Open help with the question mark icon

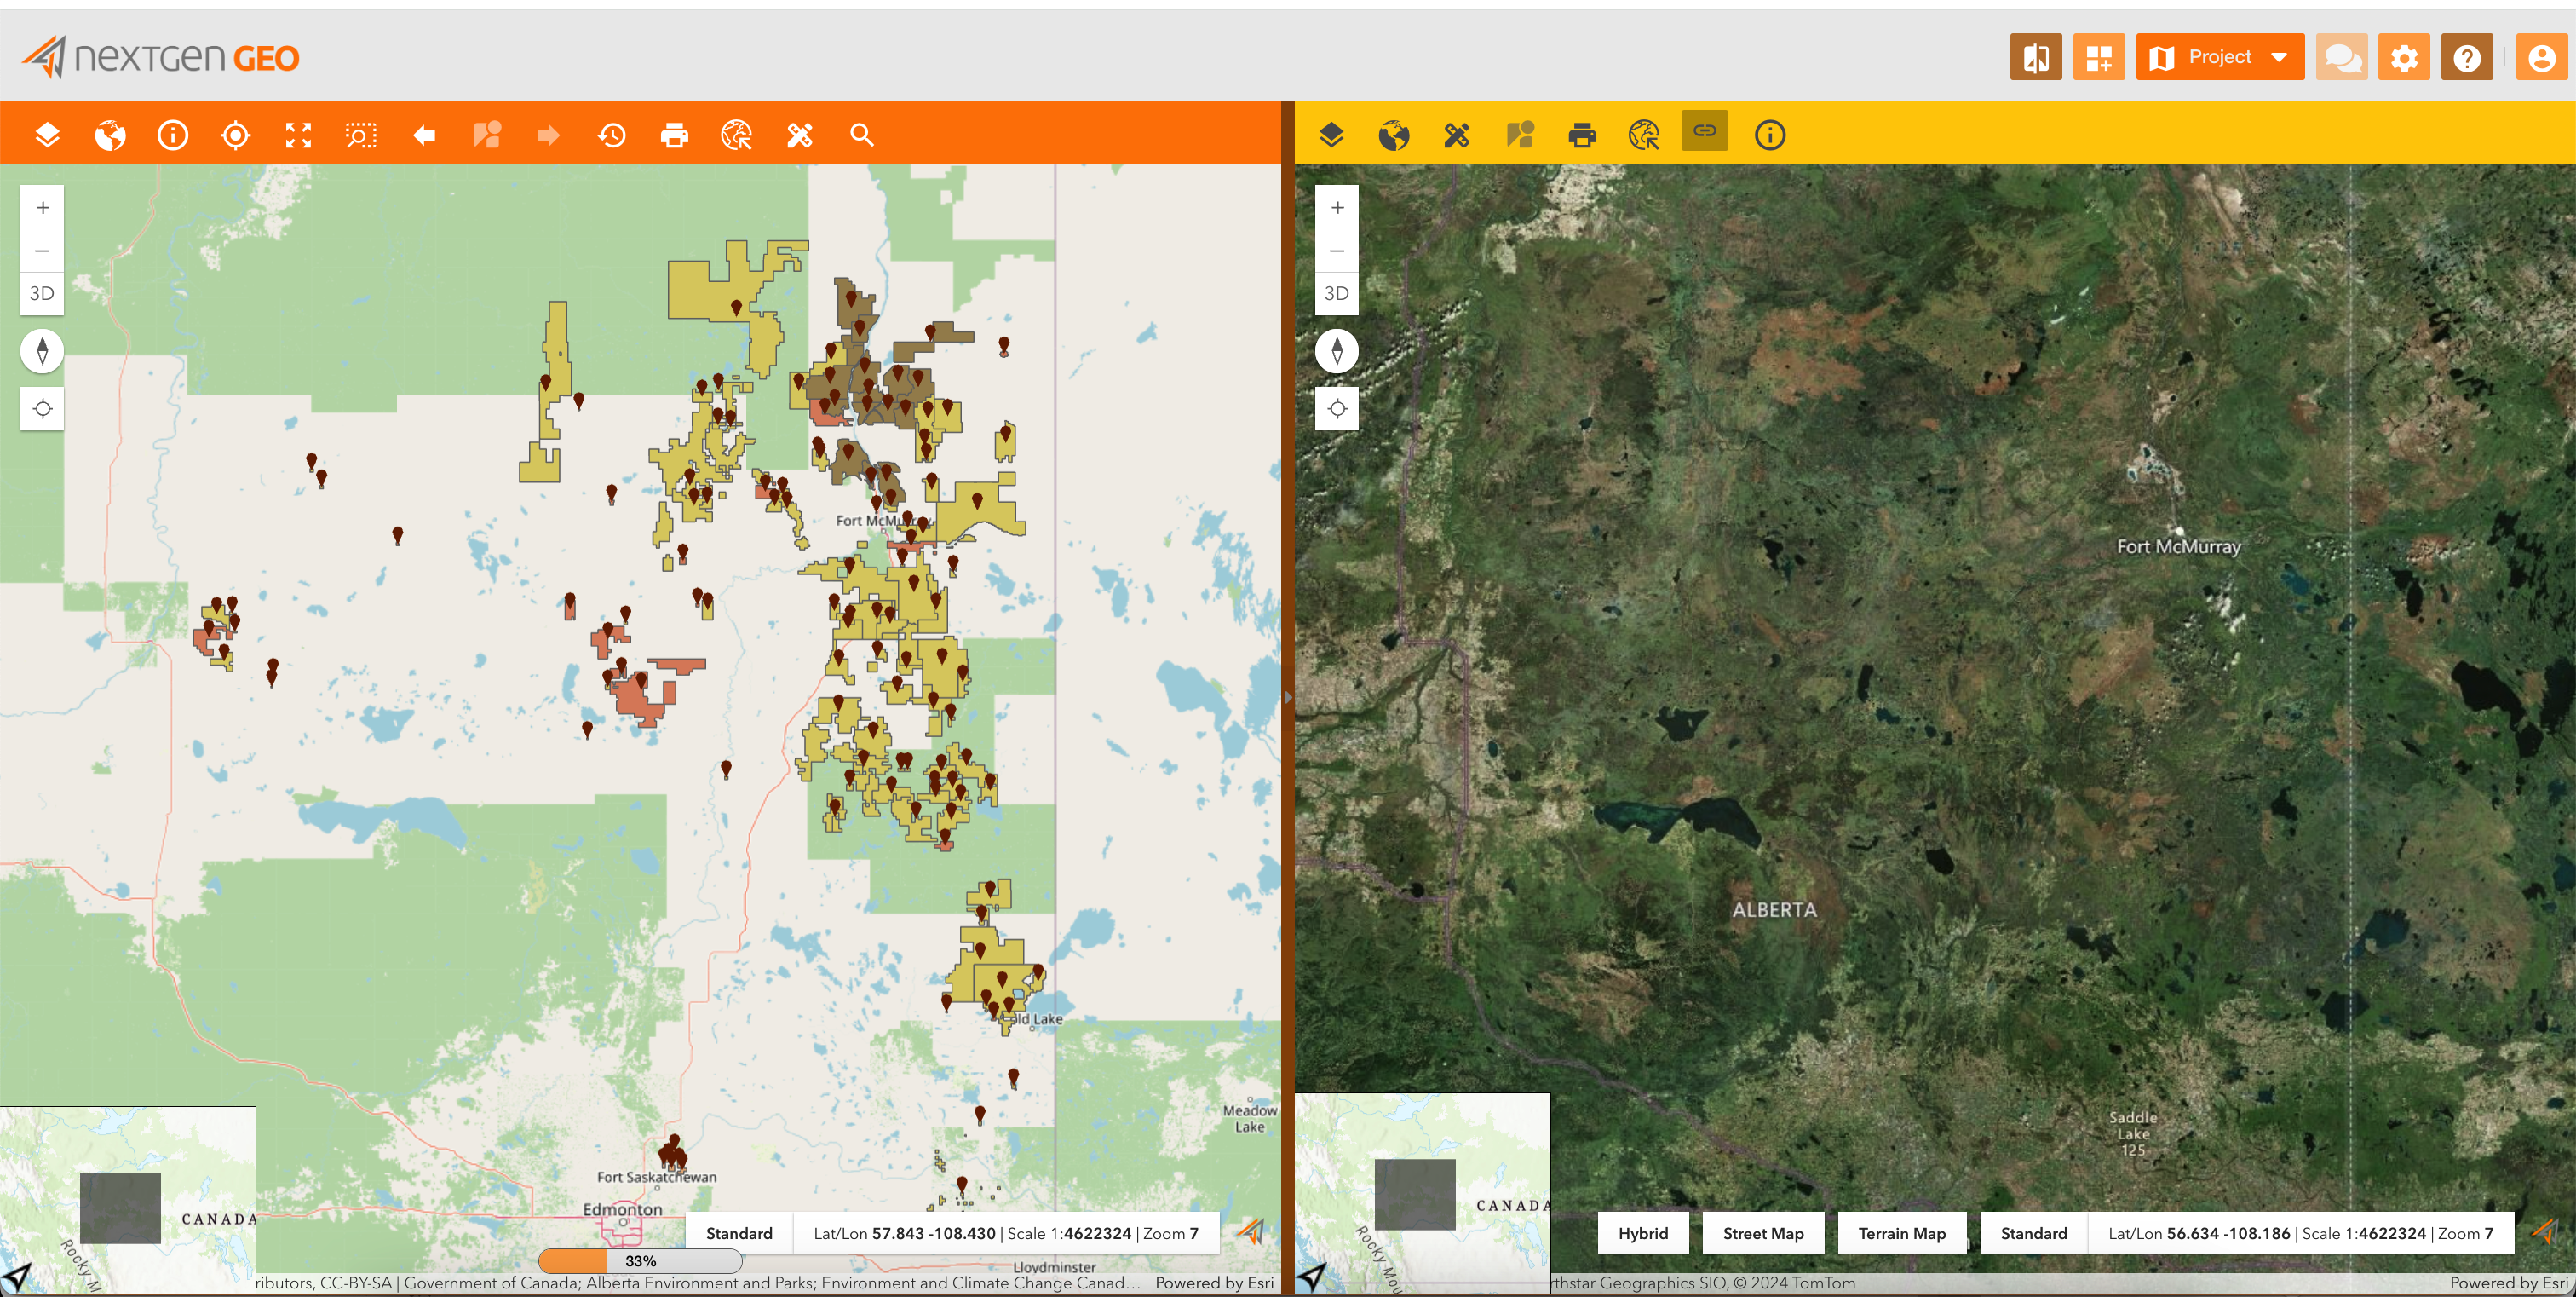tap(2467, 57)
